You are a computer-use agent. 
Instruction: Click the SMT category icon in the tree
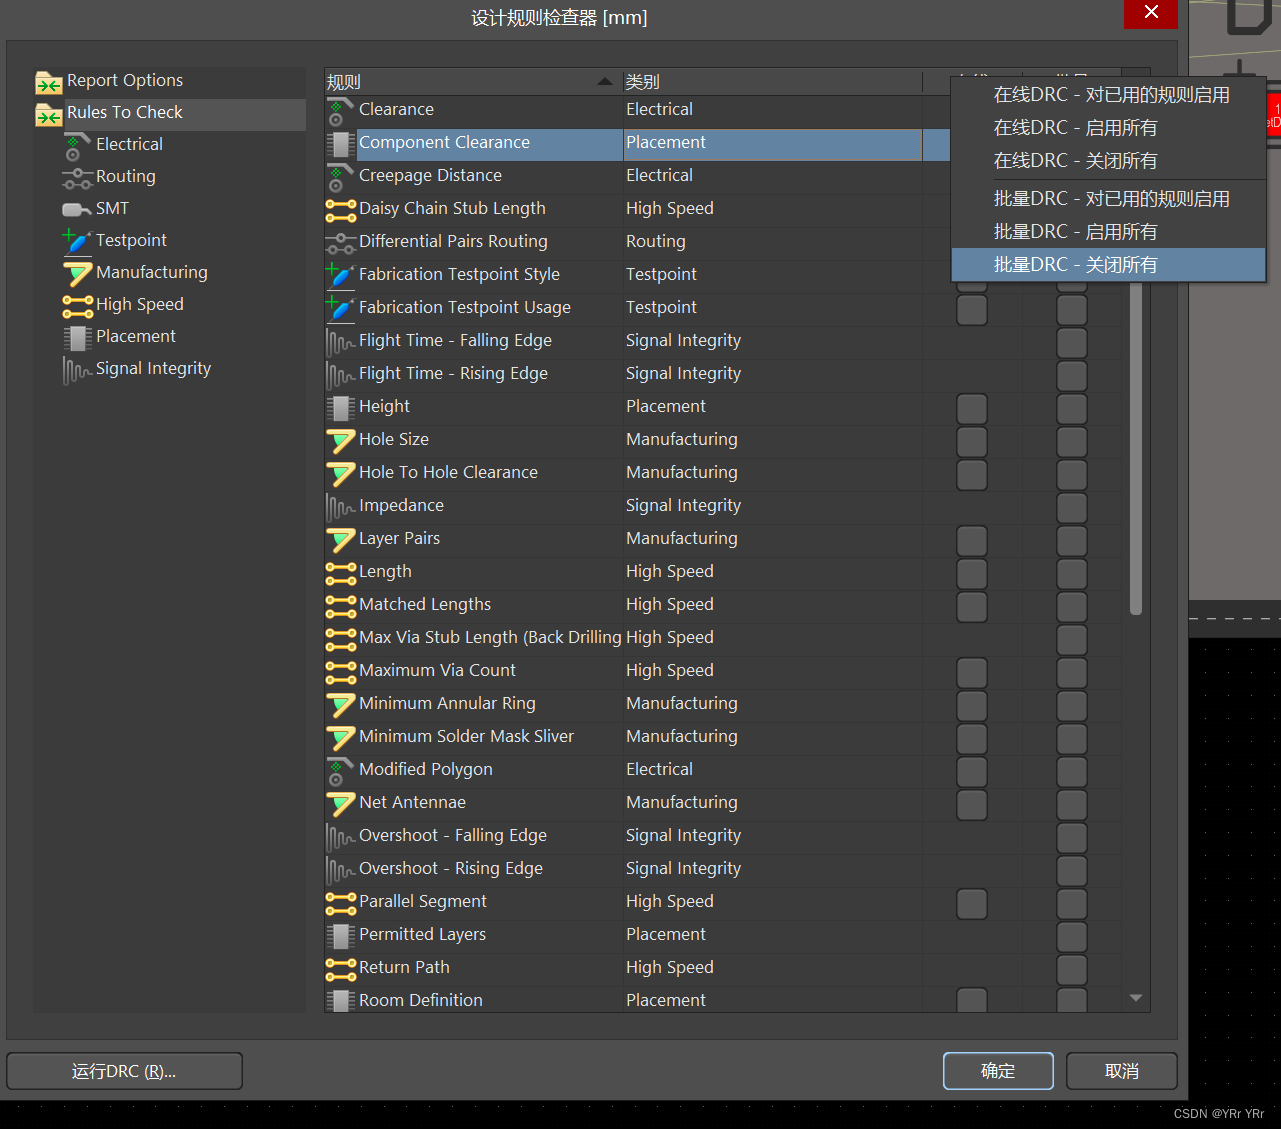(77, 209)
